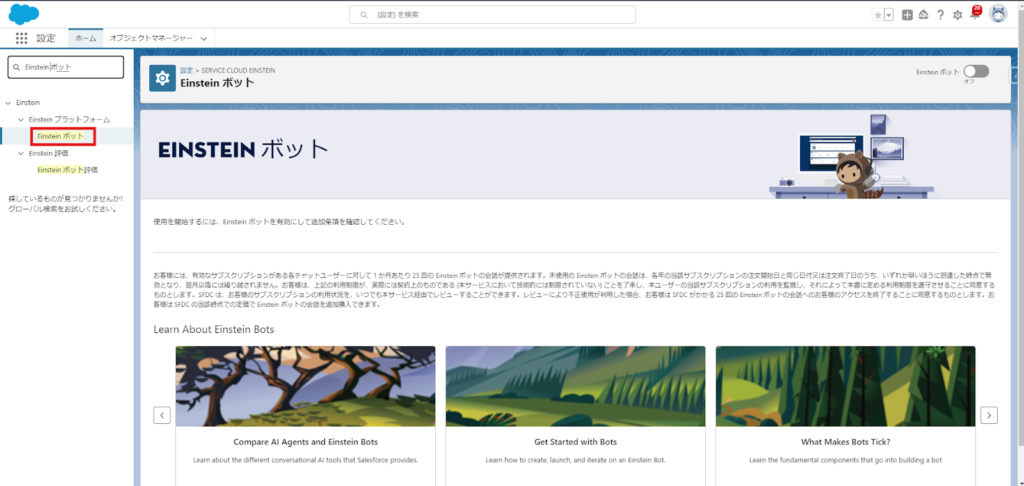Go to next carousel card with right arrow
The width and height of the screenshot is (1024, 486).
[988, 415]
